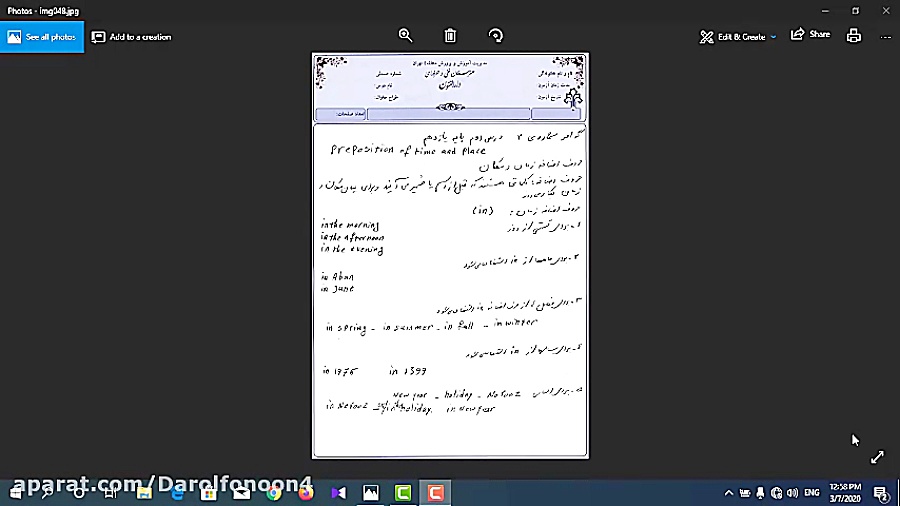Open the clock showing 12:58 PM
This screenshot has width=900, height=506.
845,493
